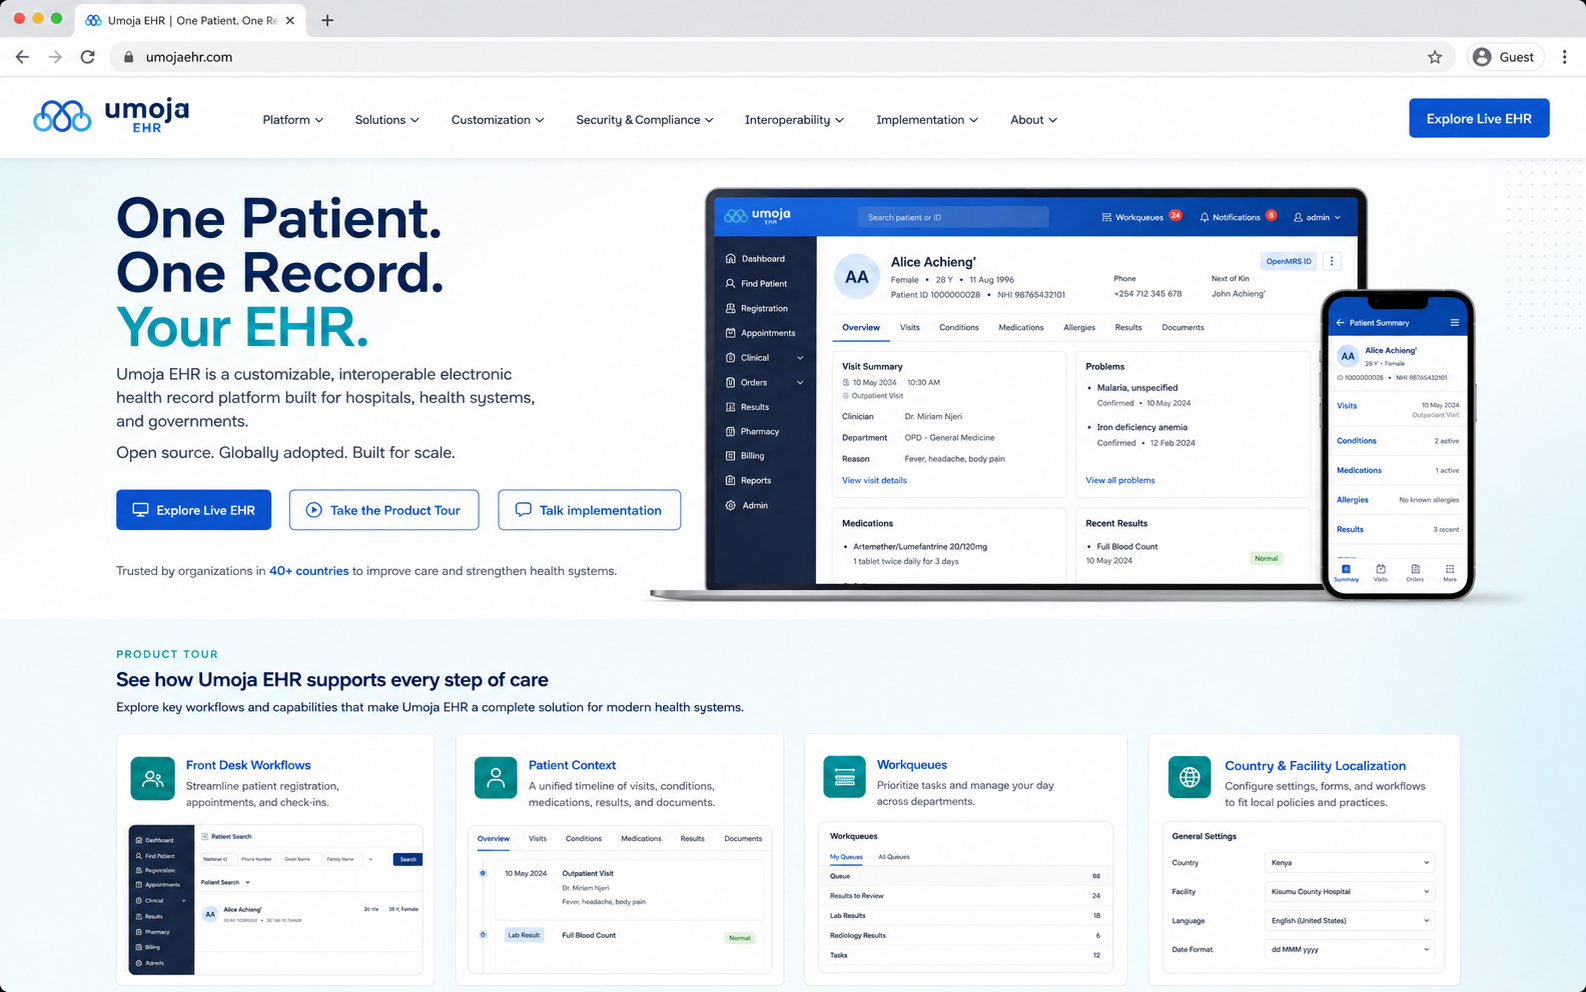1586x992 pixels.
Task: Click the globe icon for Country & Facility Localization
Action: click(1189, 778)
